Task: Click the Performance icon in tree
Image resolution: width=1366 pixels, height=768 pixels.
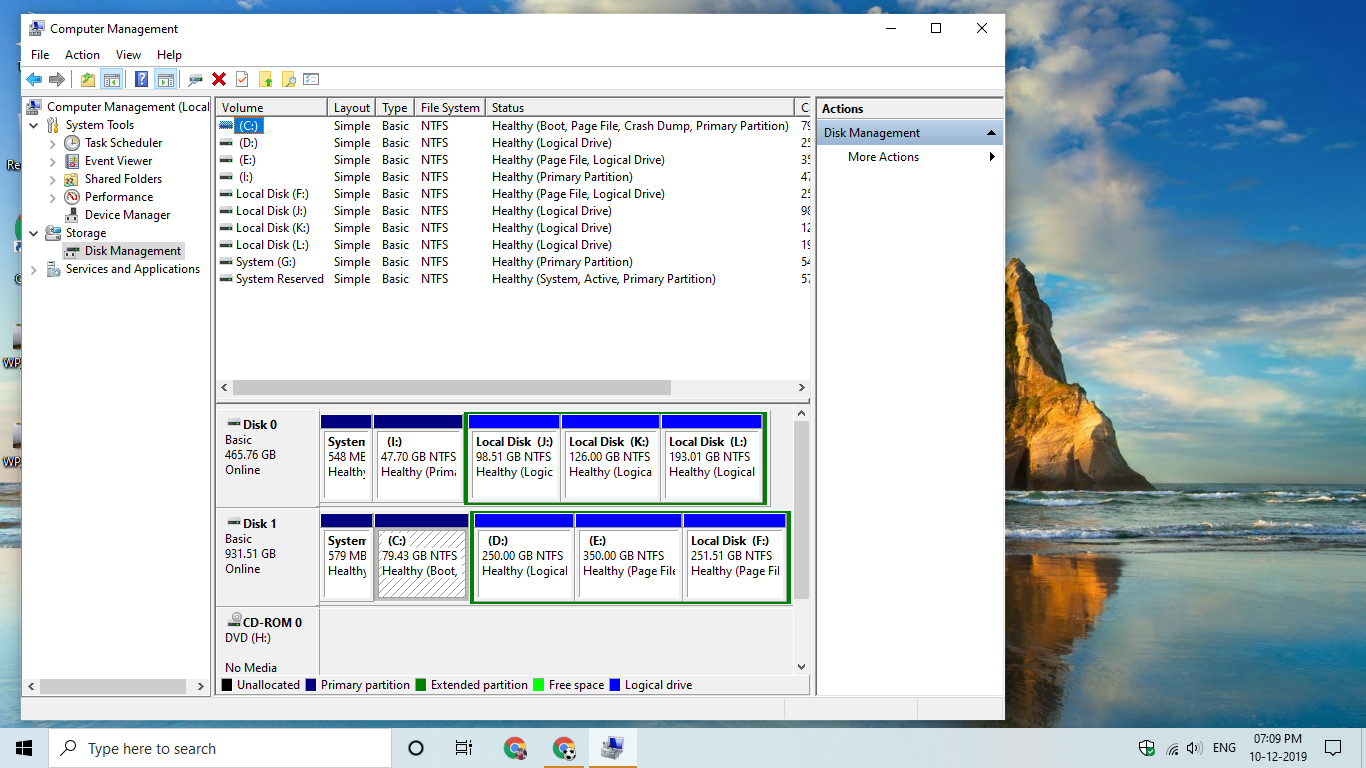Action: pos(72,197)
